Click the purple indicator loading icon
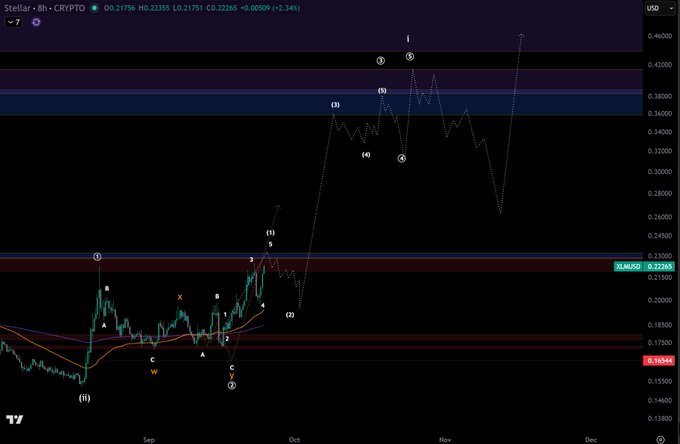The width and height of the screenshot is (680, 444). click(x=36, y=22)
